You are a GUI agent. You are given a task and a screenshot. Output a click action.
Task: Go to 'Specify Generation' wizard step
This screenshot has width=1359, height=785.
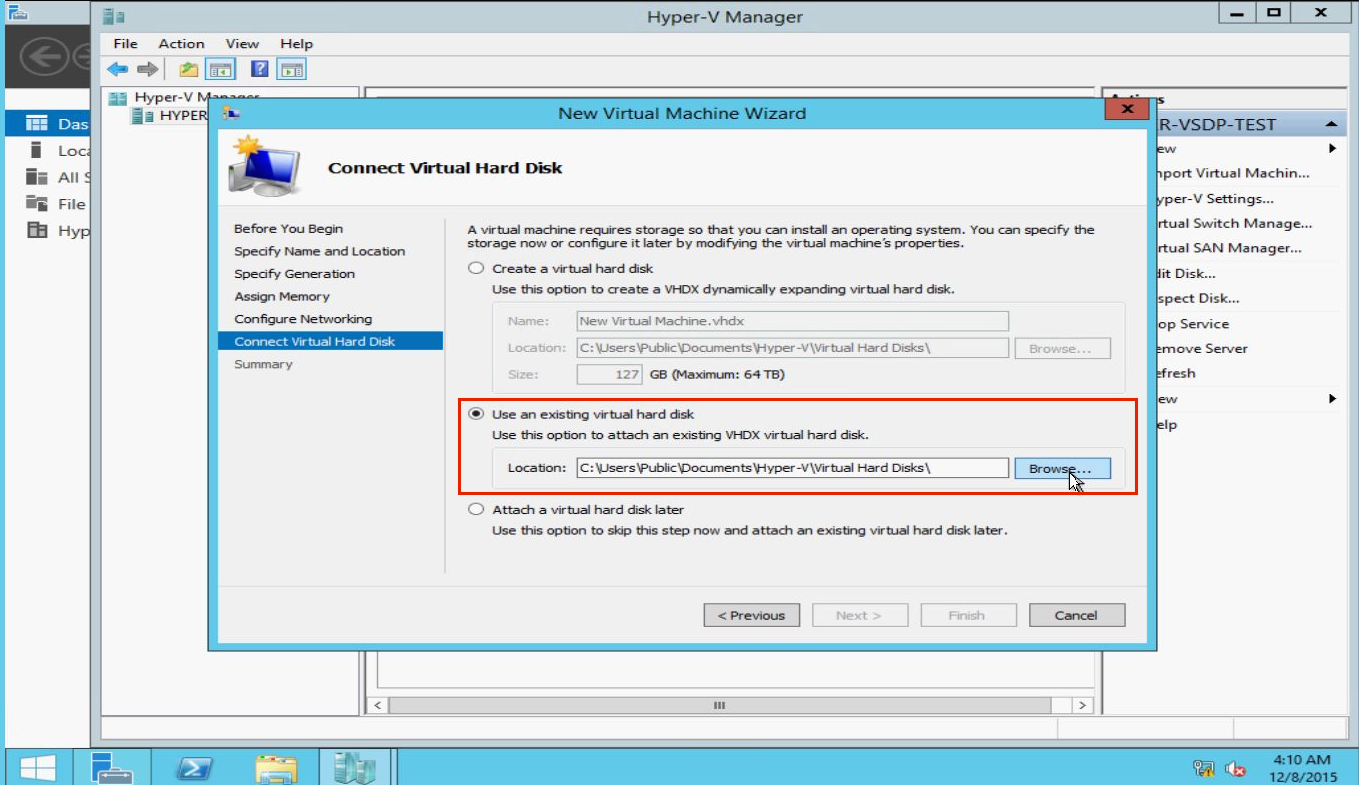point(294,274)
